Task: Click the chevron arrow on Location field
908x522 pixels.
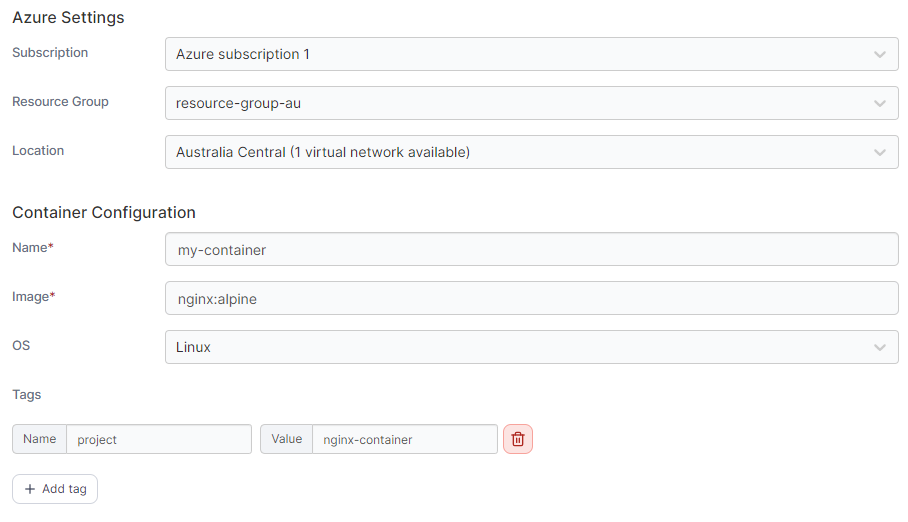Action: coord(879,152)
